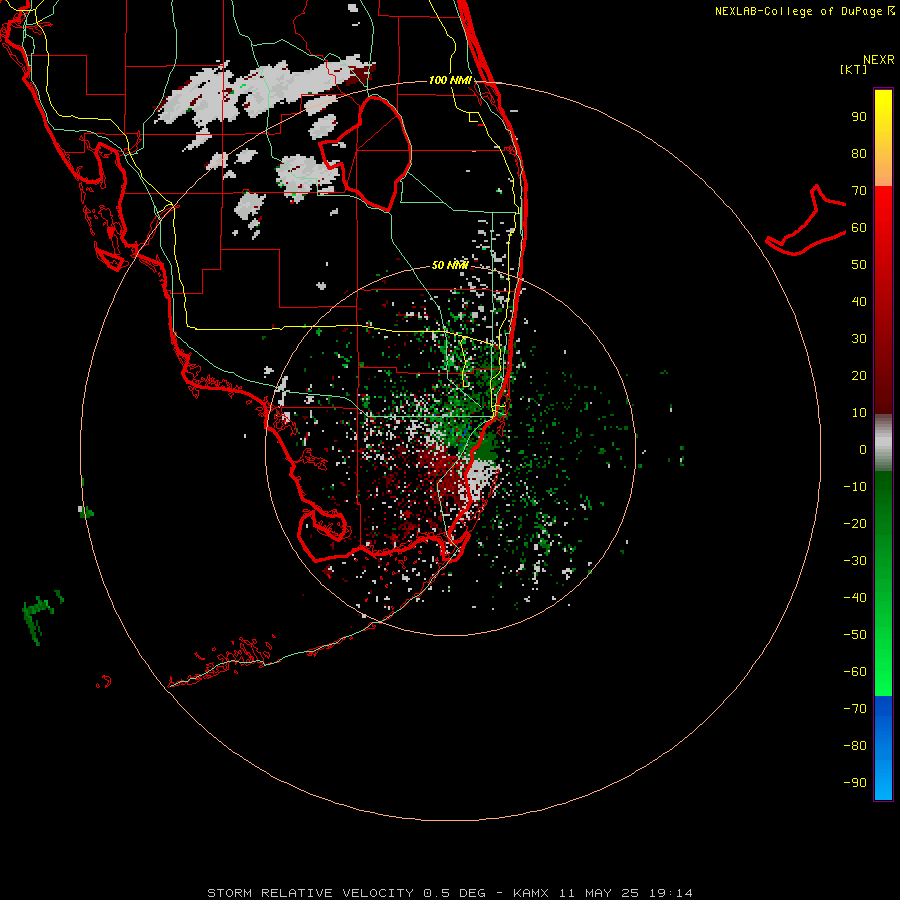This screenshot has width=900, height=900.
Task: Click the -30 value on velocity scale
Action: (x=855, y=561)
